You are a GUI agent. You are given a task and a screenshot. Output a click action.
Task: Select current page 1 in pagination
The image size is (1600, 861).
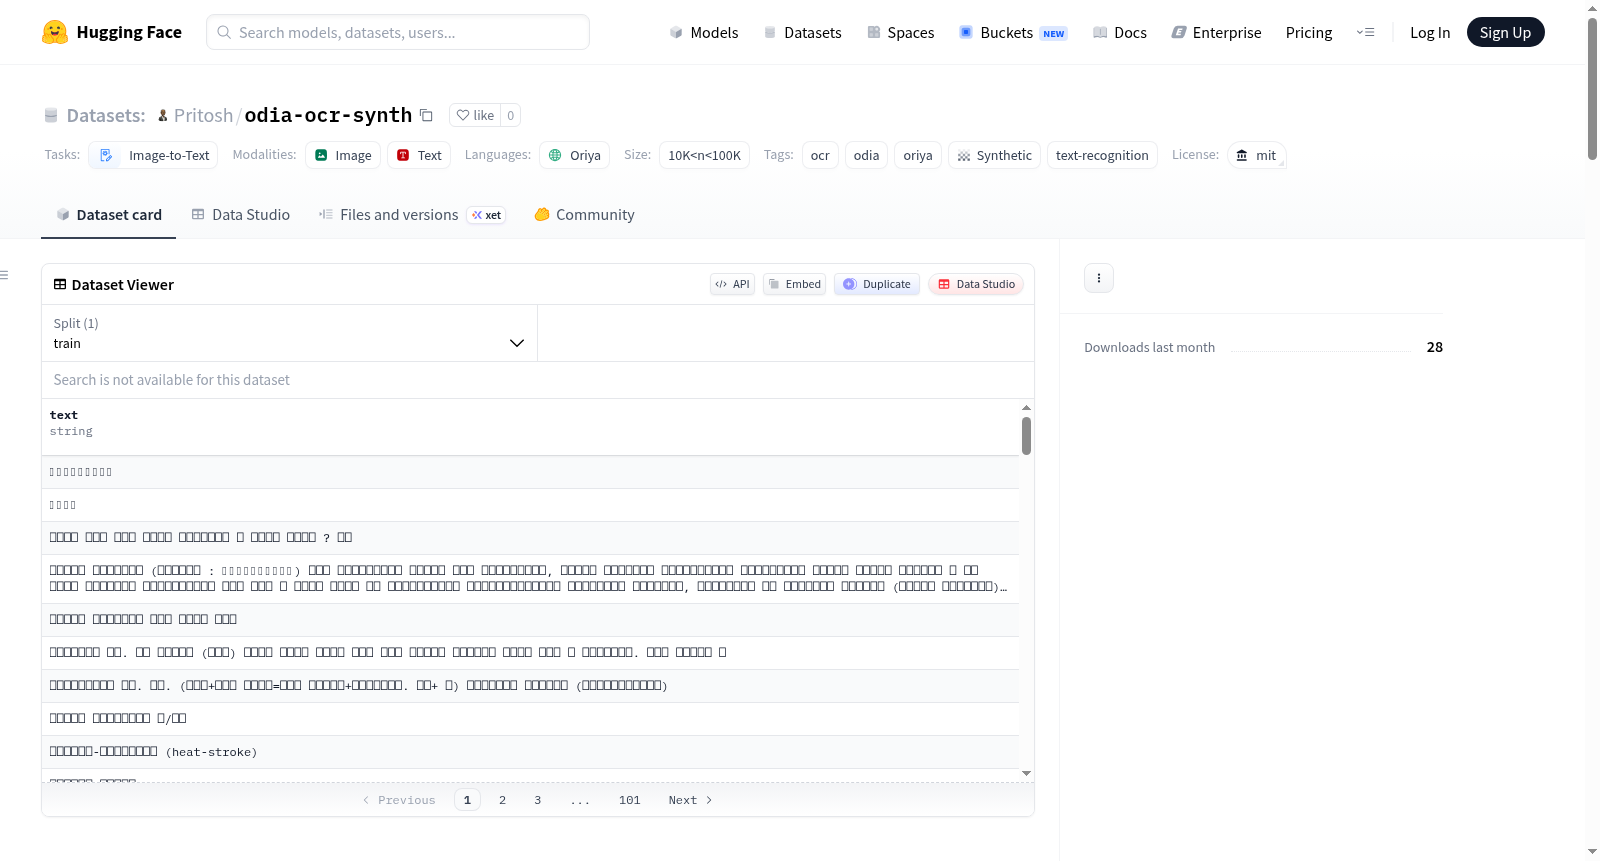[467, 800]
